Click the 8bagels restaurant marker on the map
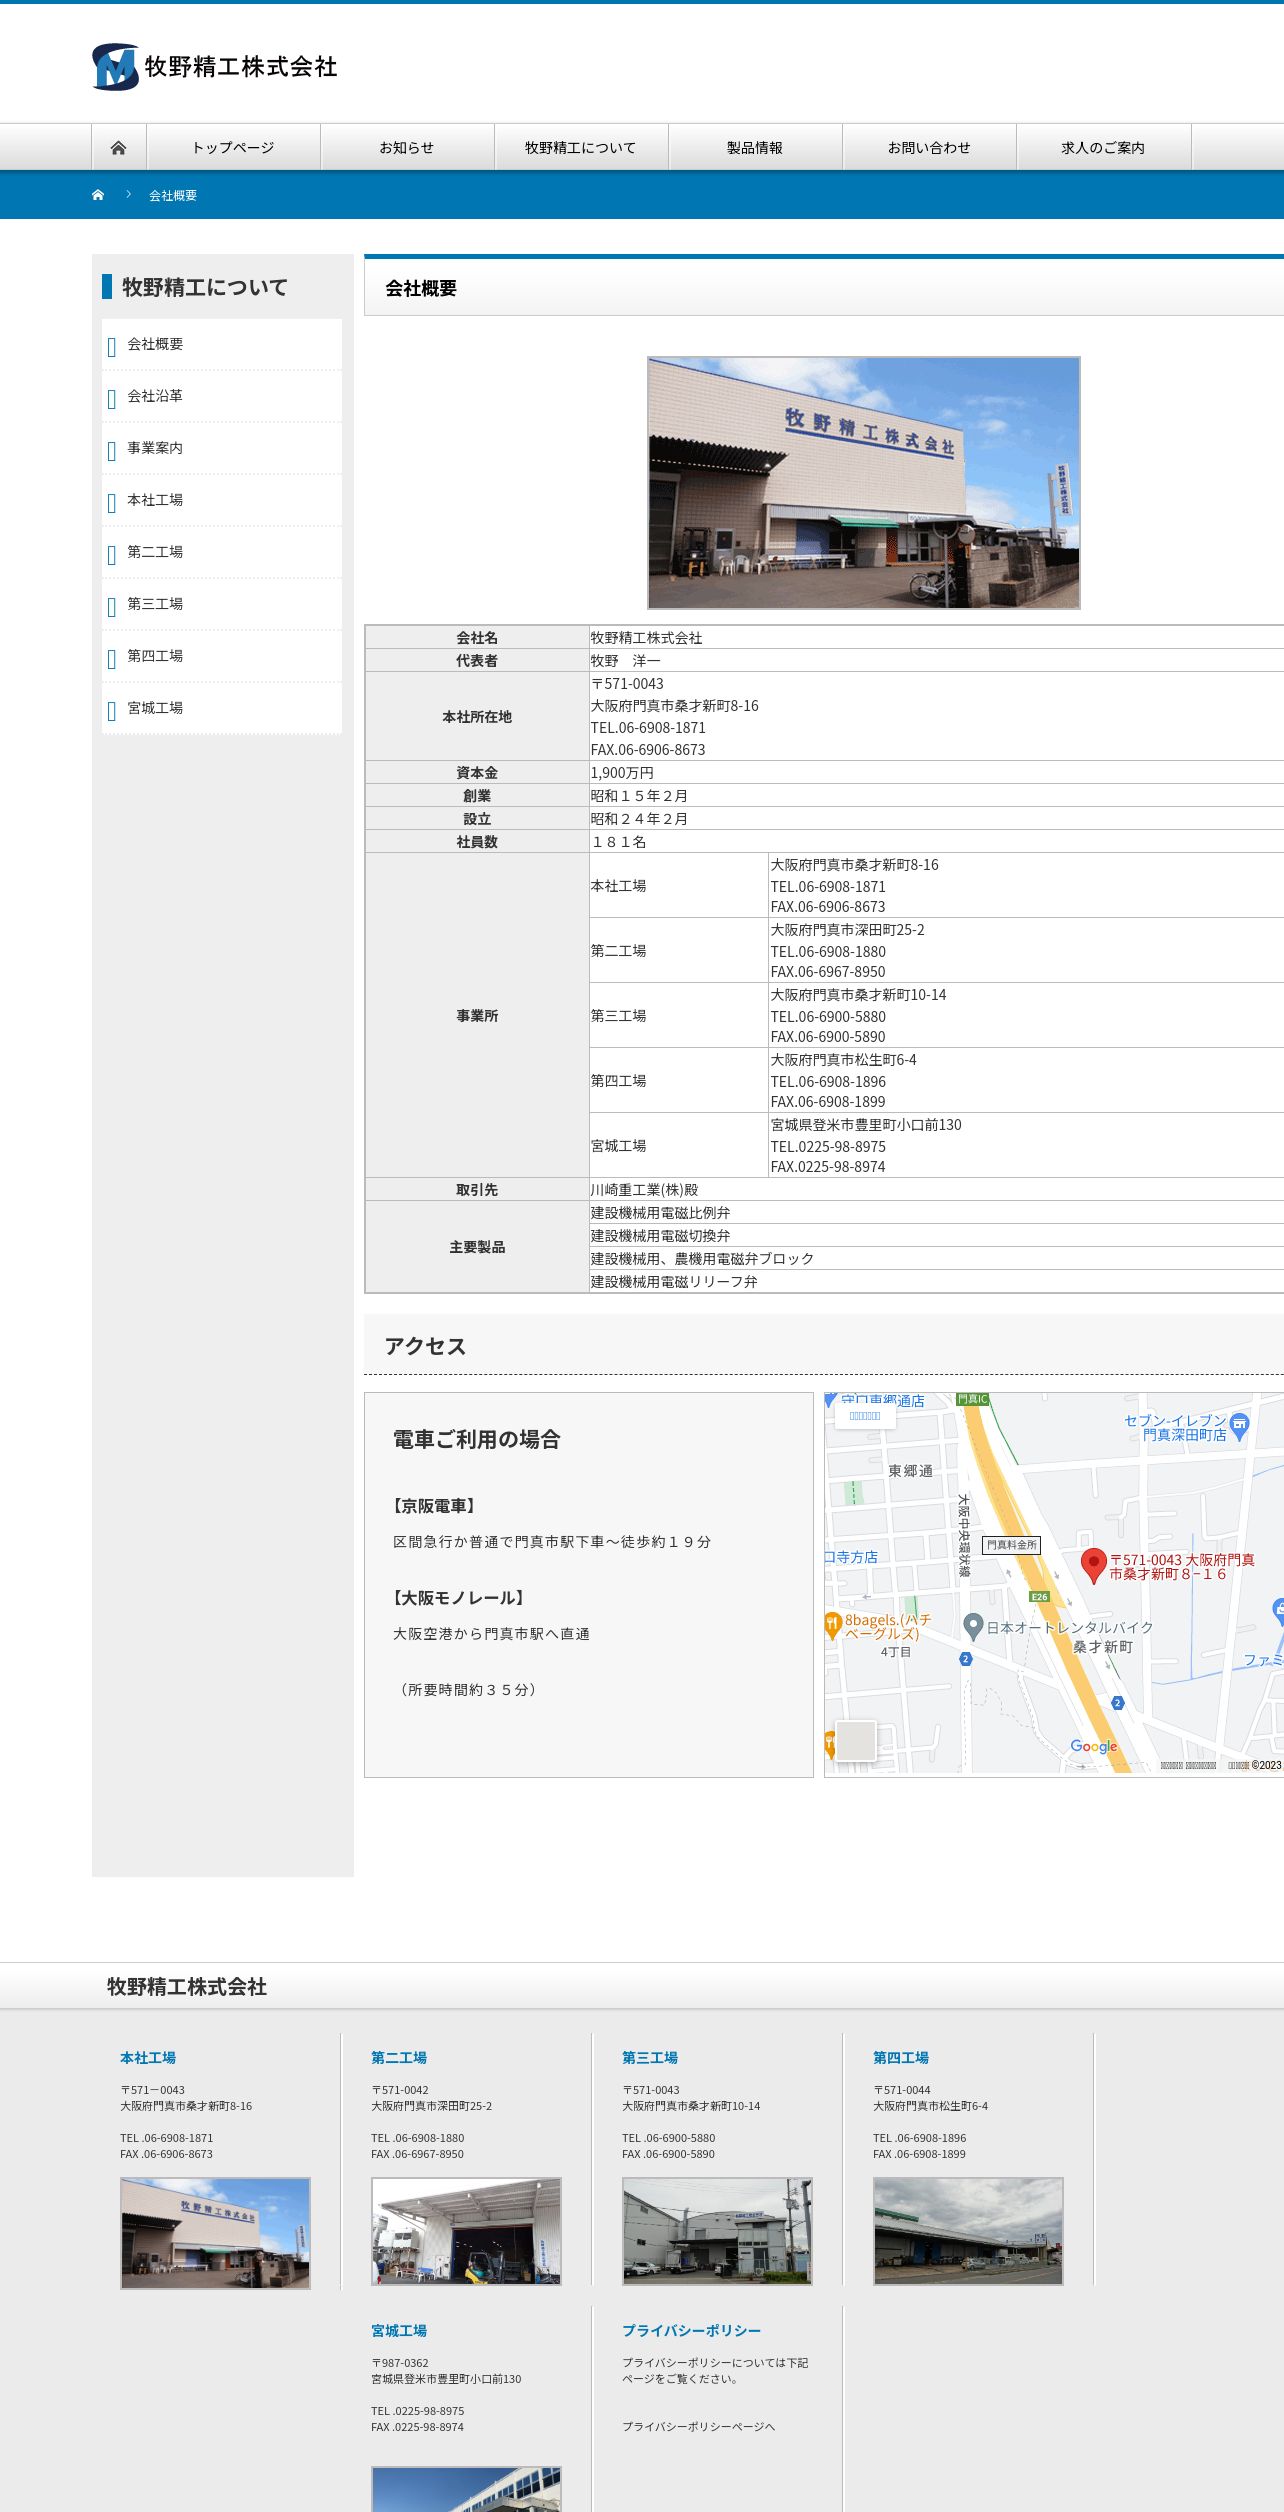This screenshot has height=2512, width=1284. 832,1625
